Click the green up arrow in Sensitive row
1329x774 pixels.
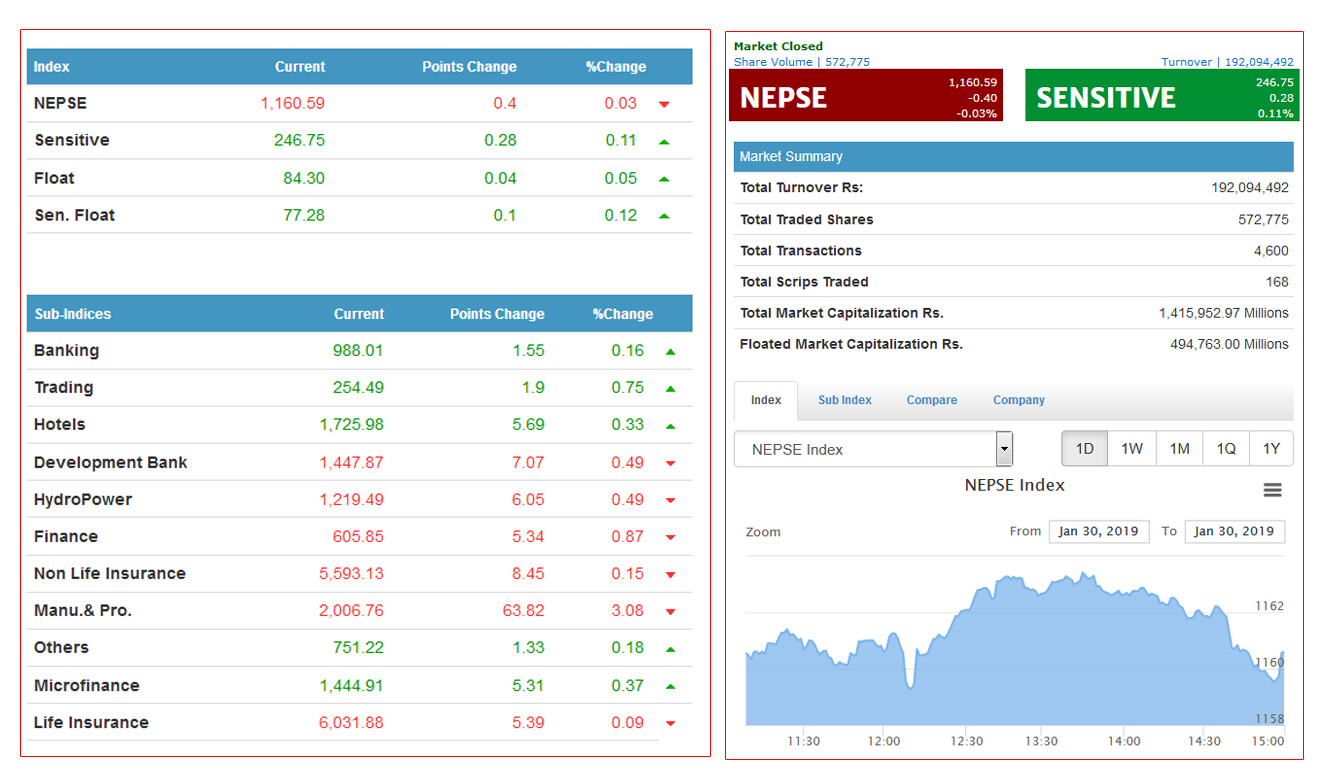coord(664,142)
